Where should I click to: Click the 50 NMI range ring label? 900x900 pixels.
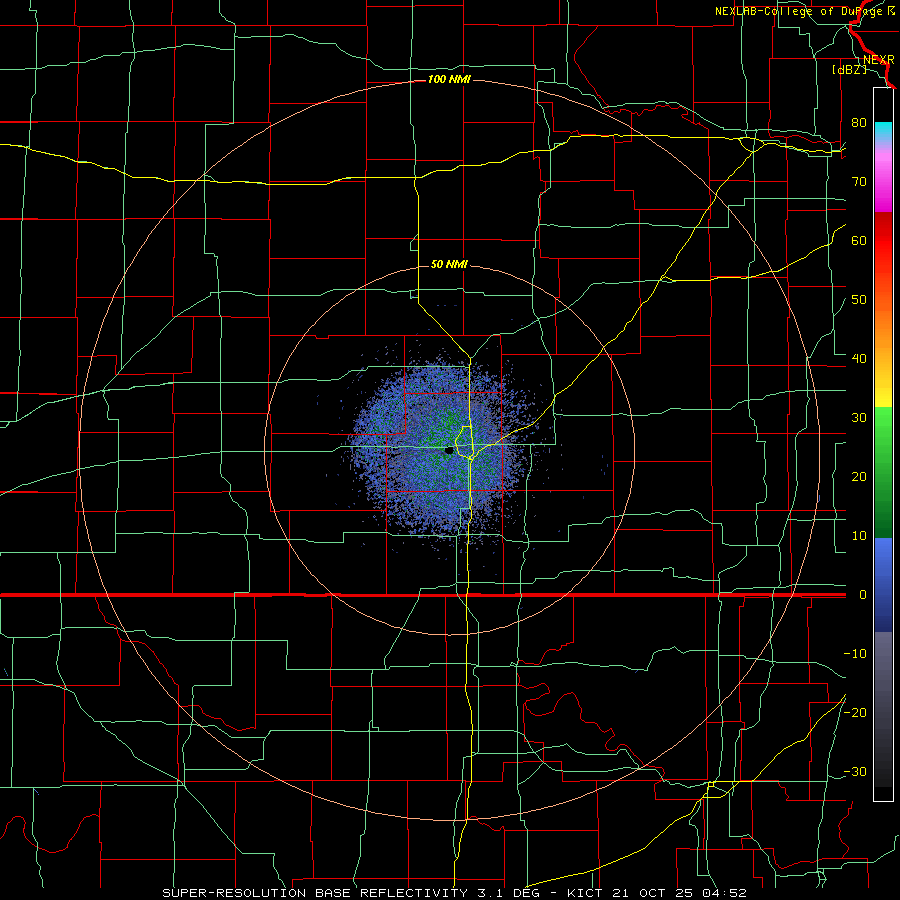[x=449, y=265]
